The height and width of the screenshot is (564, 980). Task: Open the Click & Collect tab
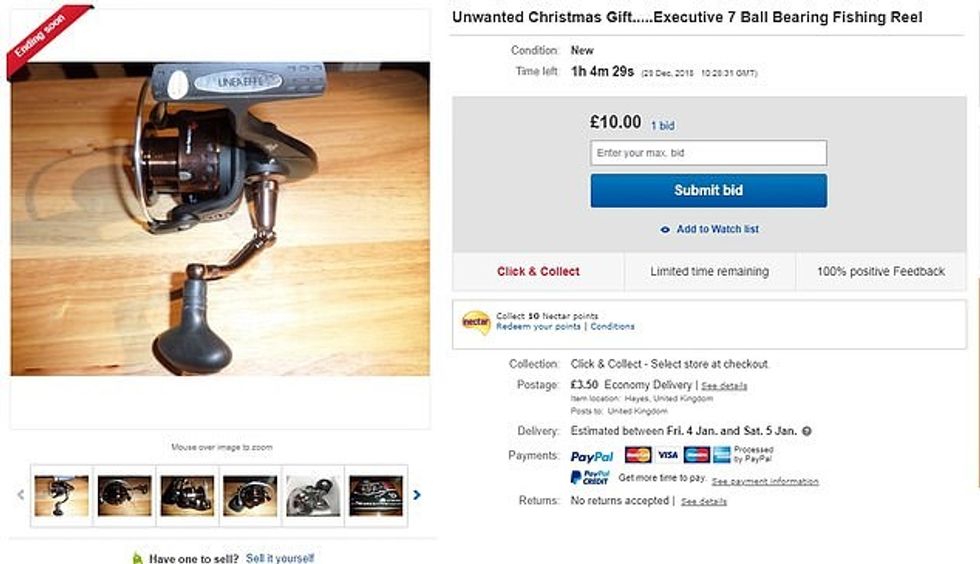coord(538,271)
